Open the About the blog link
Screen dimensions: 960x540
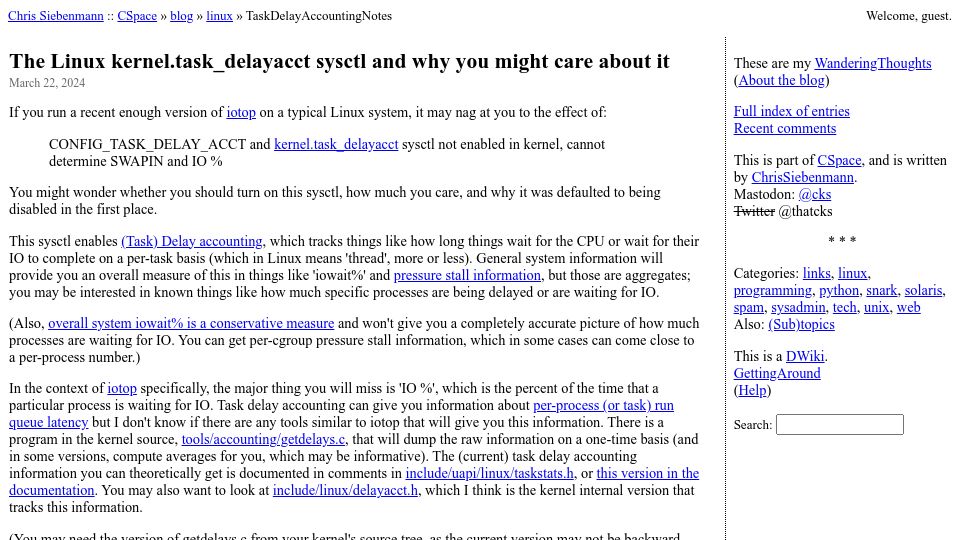pyautogui.click(x=781, y=80)
